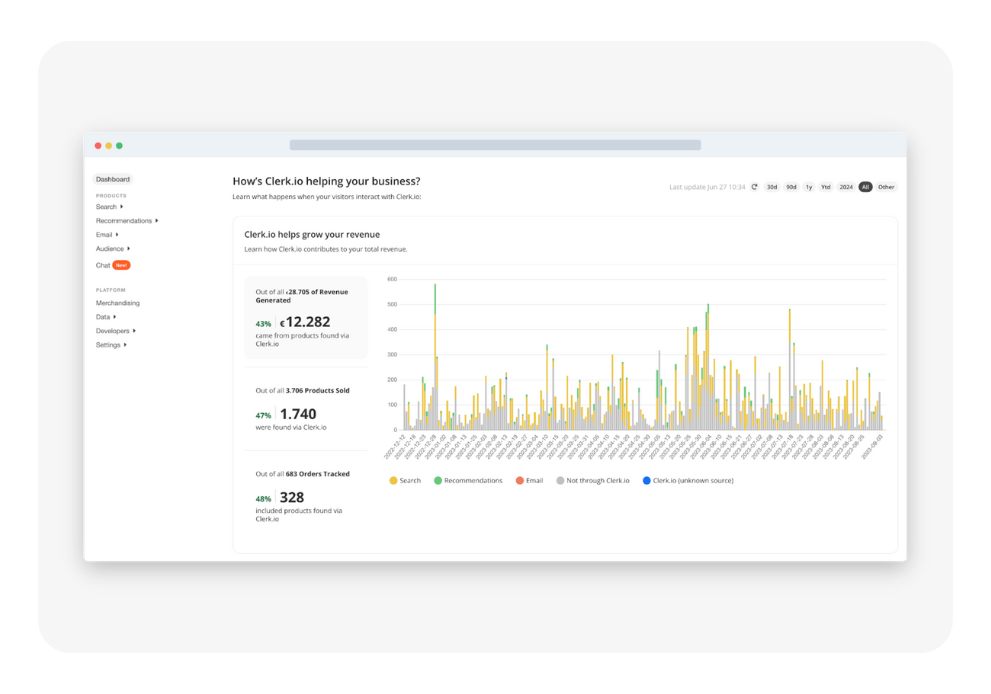
Task: Select Dashboard in the sidebar
Action: point(112,179)
